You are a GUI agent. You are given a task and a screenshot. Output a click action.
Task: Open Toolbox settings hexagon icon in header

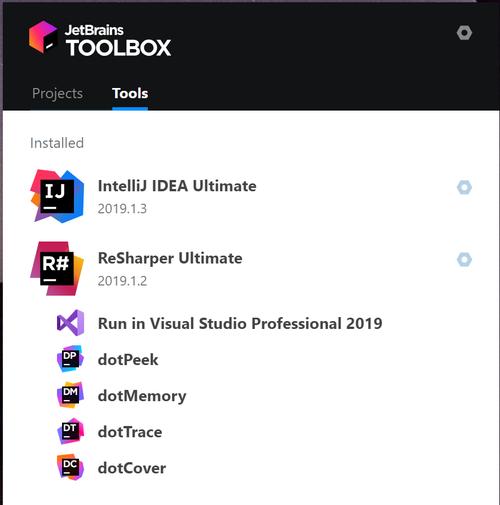pos(464,33)
